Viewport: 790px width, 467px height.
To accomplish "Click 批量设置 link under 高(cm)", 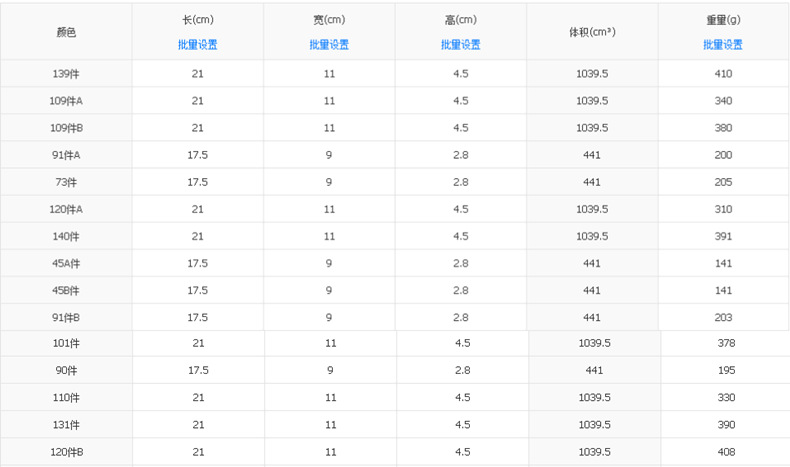I will [x=460, y=45].
